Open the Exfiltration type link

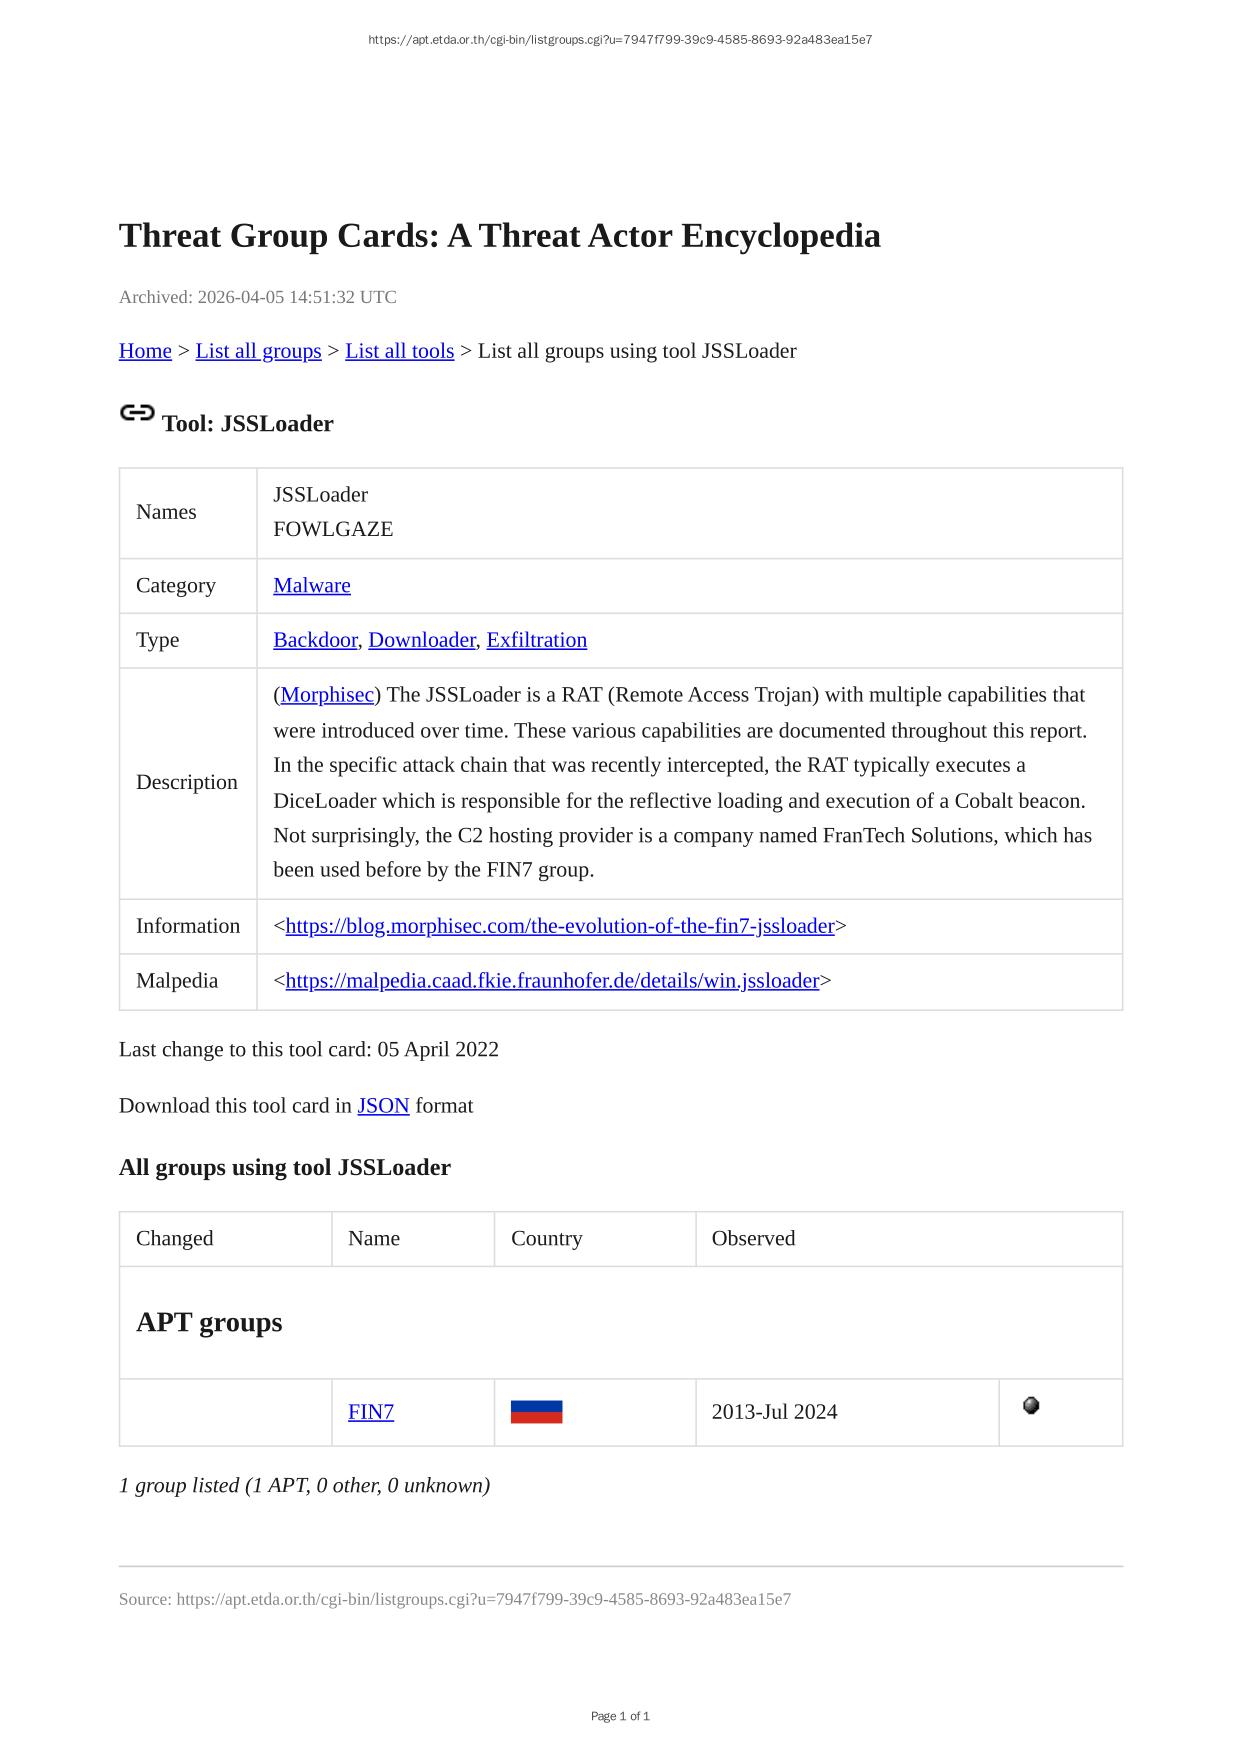tap(536, 640)
